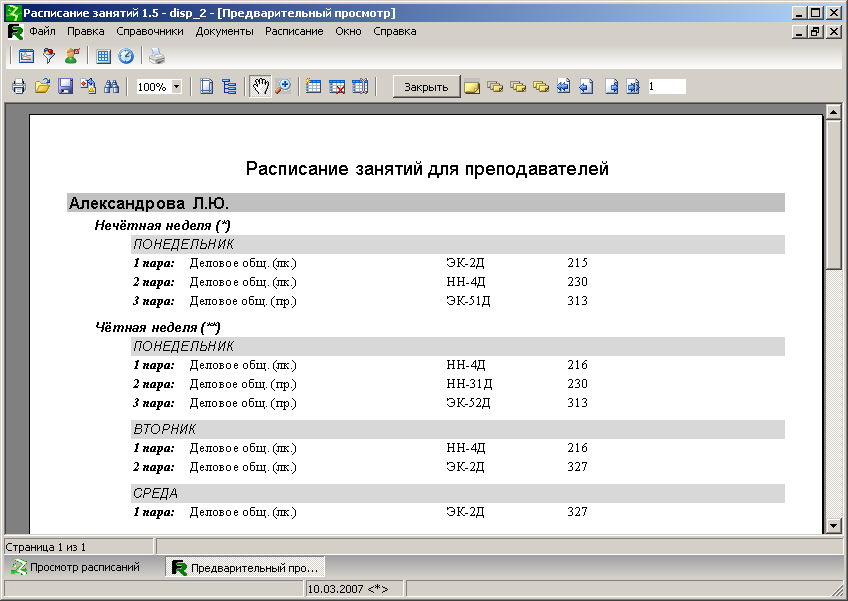Click the single yellow page view icon
This screenshot has height=601, width=848.
(x=472, y=87)
